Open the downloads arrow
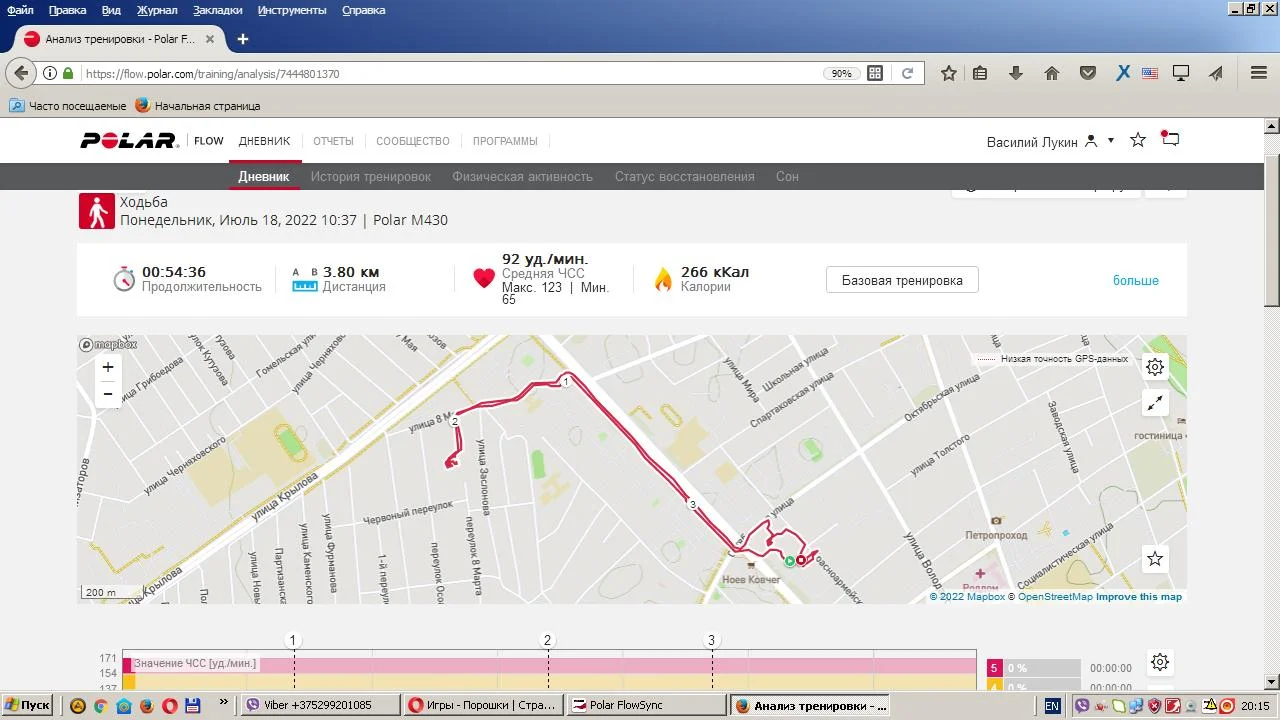The width and height of the screenshot is (1280, 720). point(1016,73)
